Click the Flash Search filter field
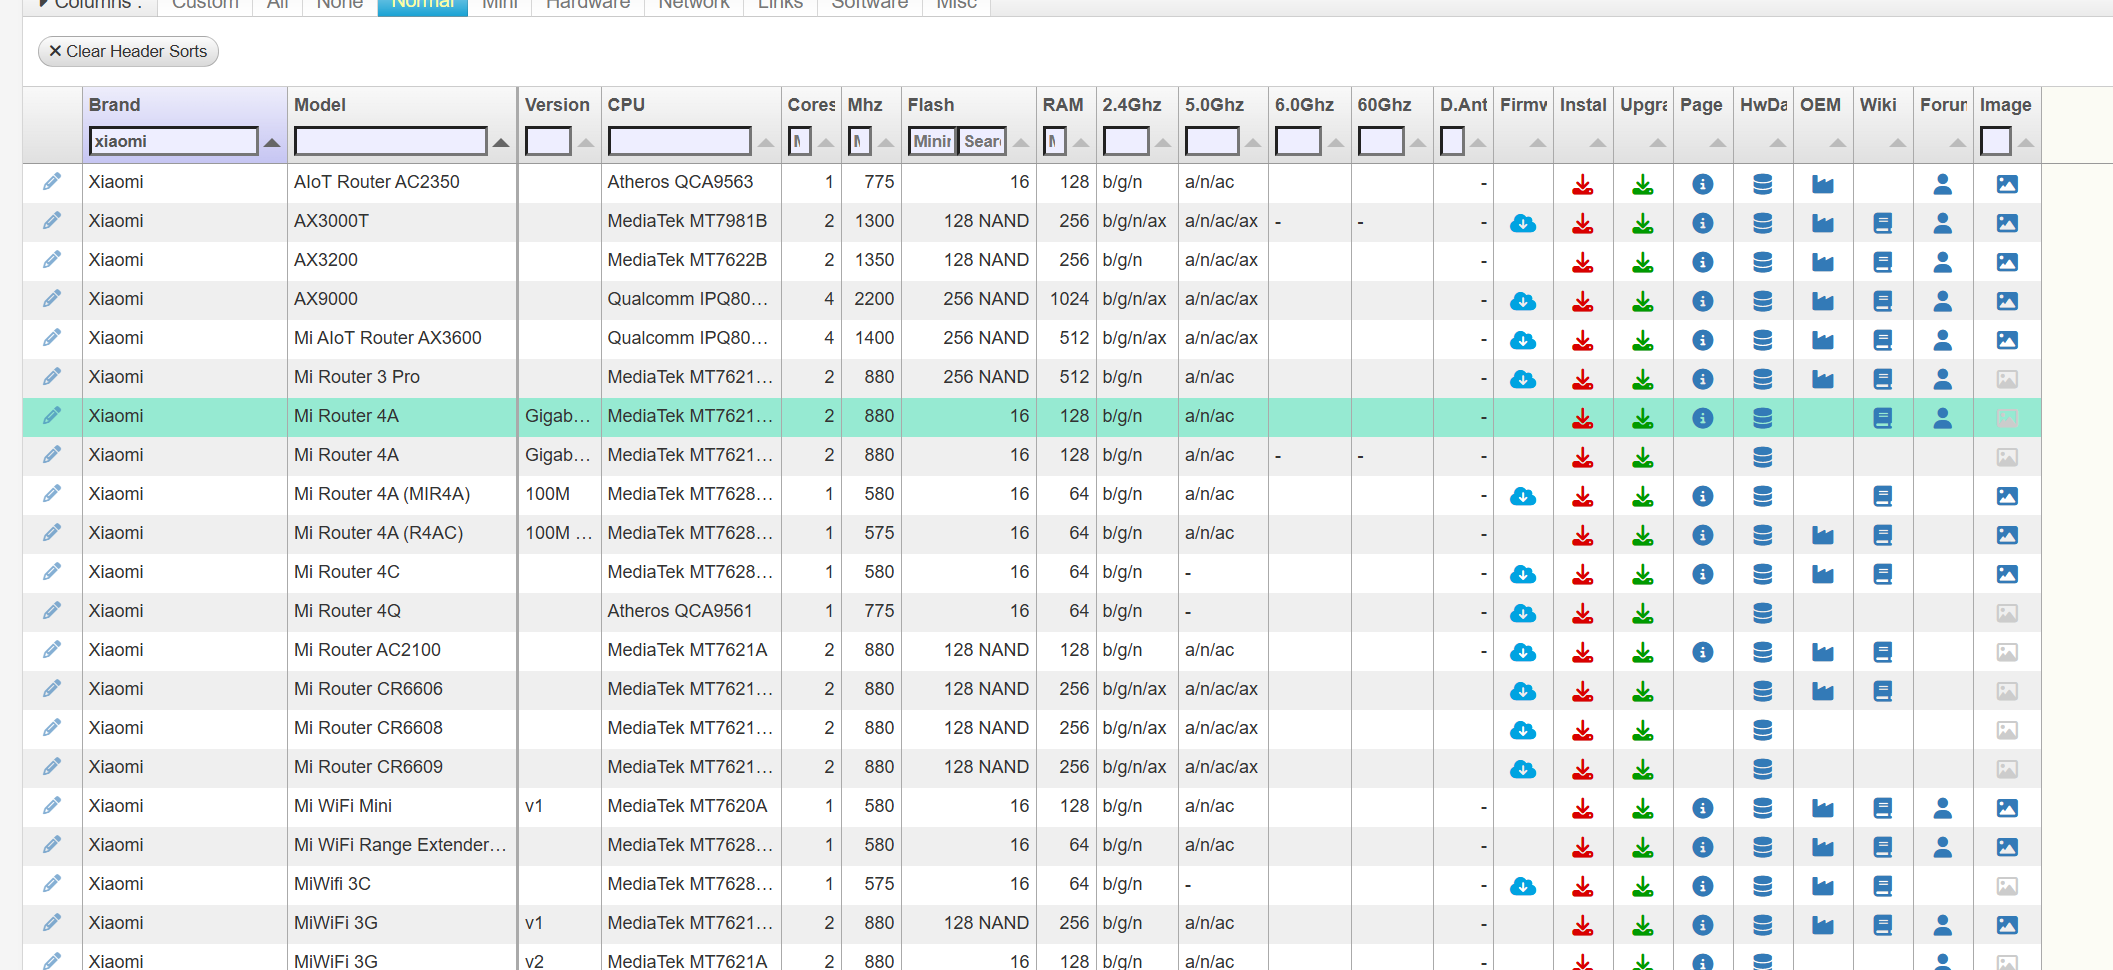The height and width of the screenshot is (970, 2113). 982,141
